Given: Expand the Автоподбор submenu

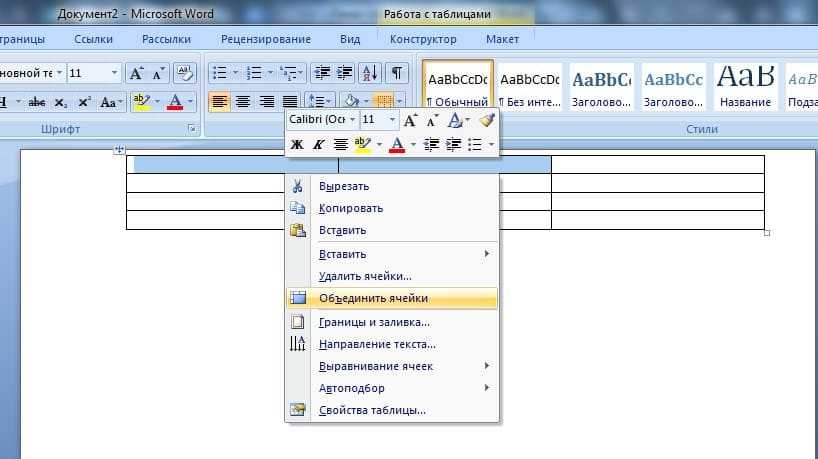Looking at the screenshot, I should [392, 388].
